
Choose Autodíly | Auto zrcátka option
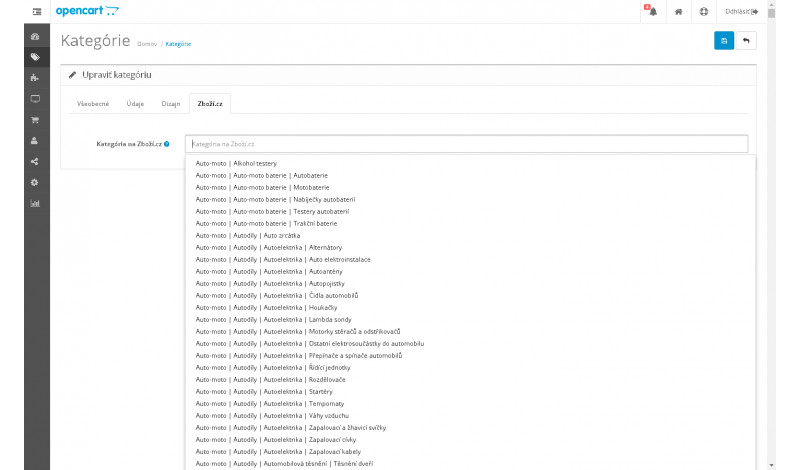470,236
